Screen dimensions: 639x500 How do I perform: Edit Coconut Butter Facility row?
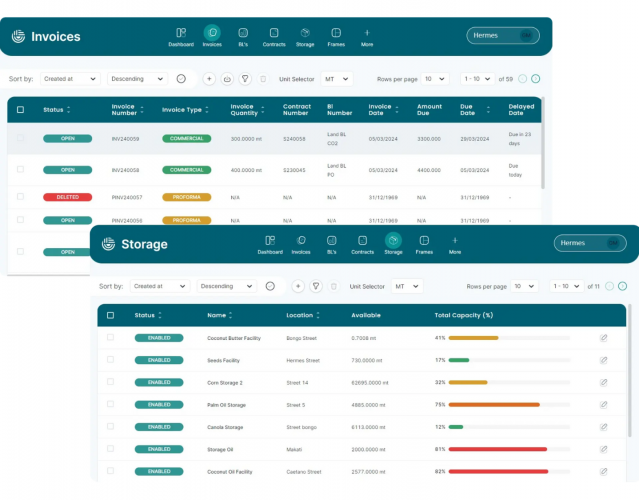pyautogui.click(x=604, y=338)
